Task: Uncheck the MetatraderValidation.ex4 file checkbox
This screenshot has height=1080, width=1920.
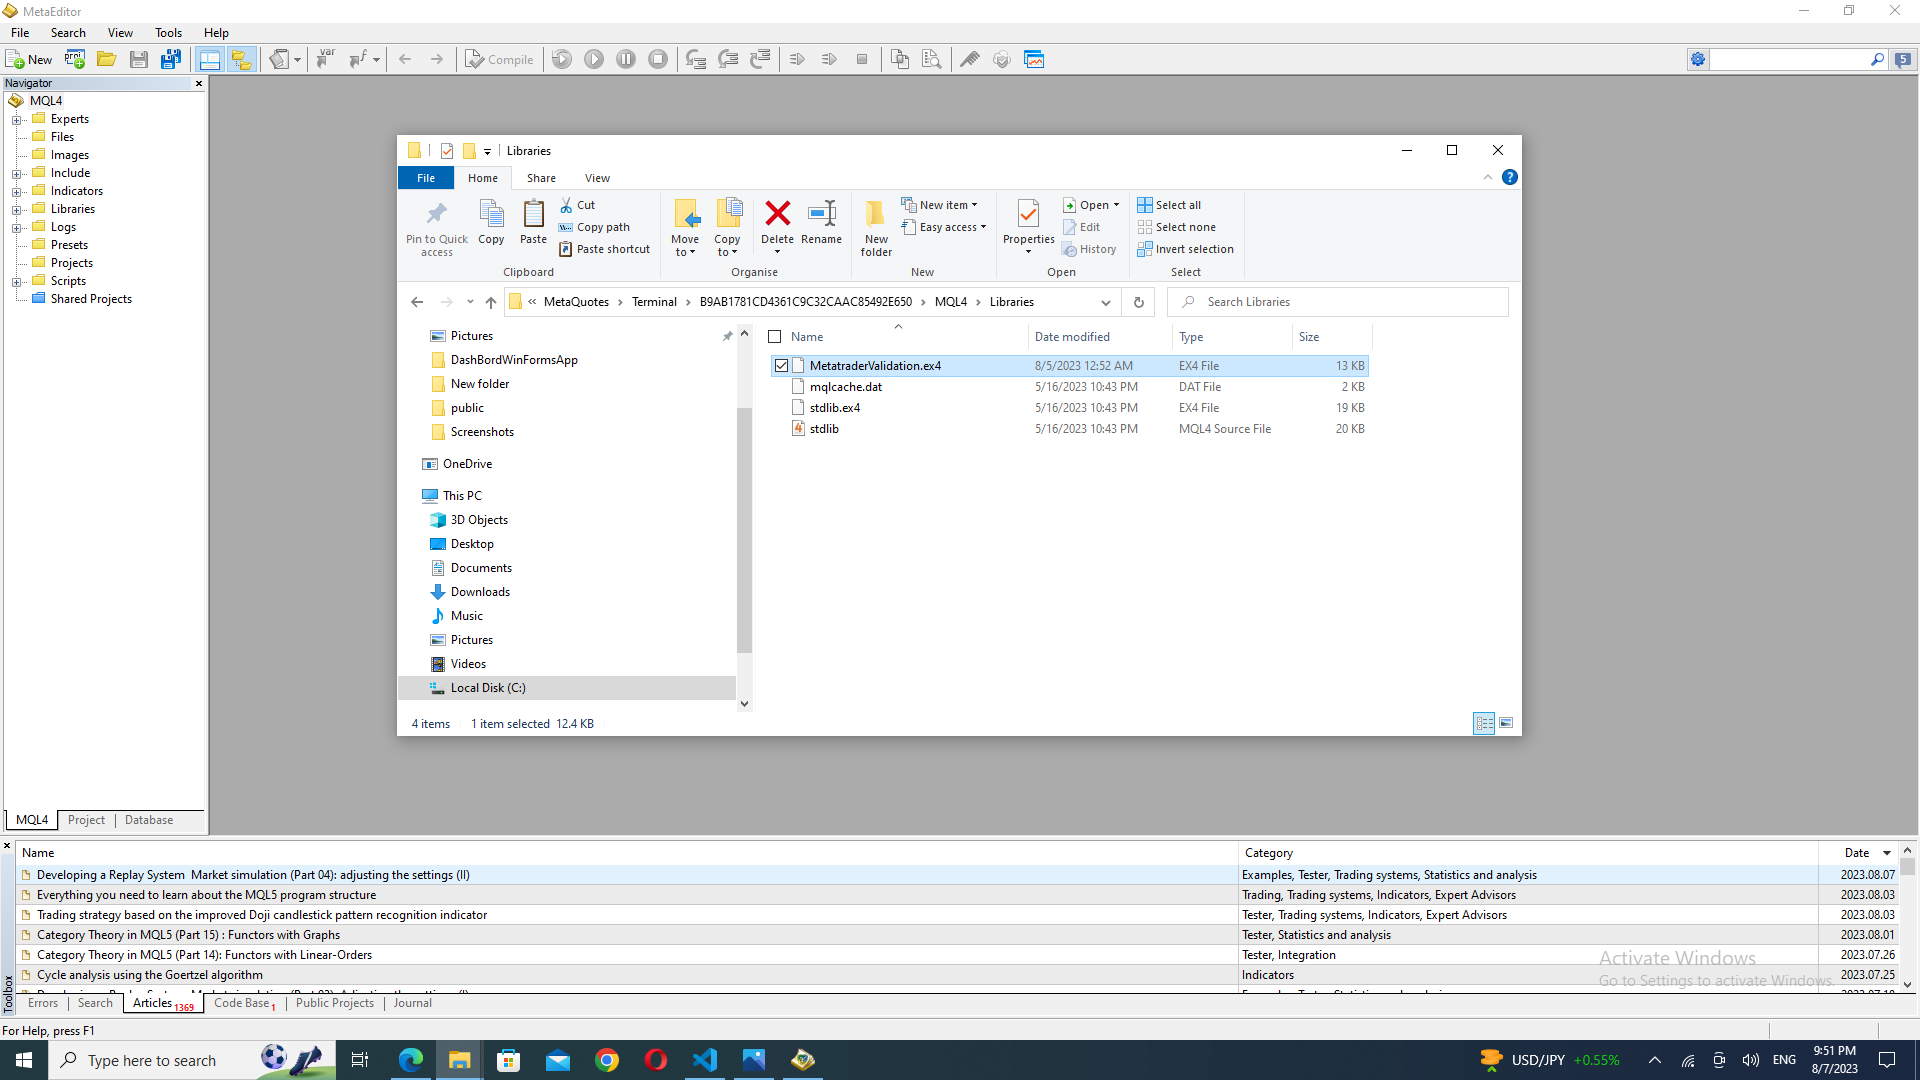Action: click(781, 366)
